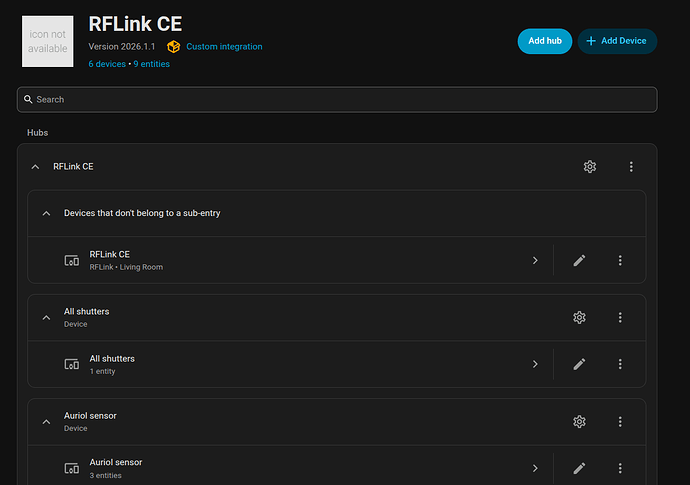Edit the RFLink CE Living Room device
This screenshot has height=485, width=690.
pyautogui.click(x=579, y=261)
